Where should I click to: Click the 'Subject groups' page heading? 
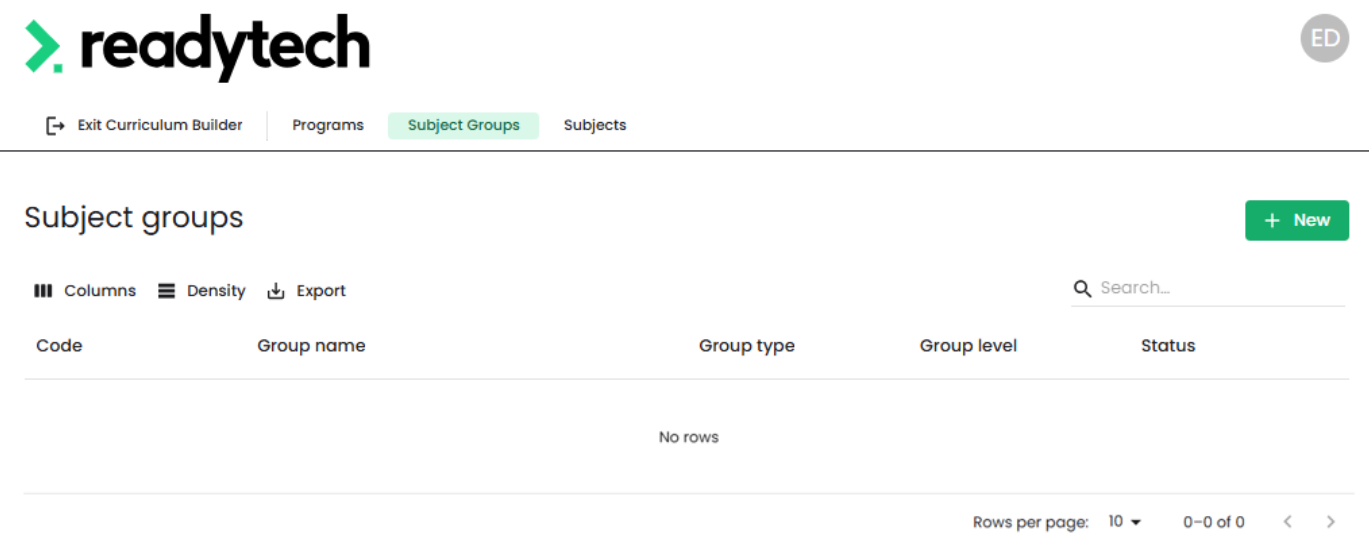click(x=134, y=218)
